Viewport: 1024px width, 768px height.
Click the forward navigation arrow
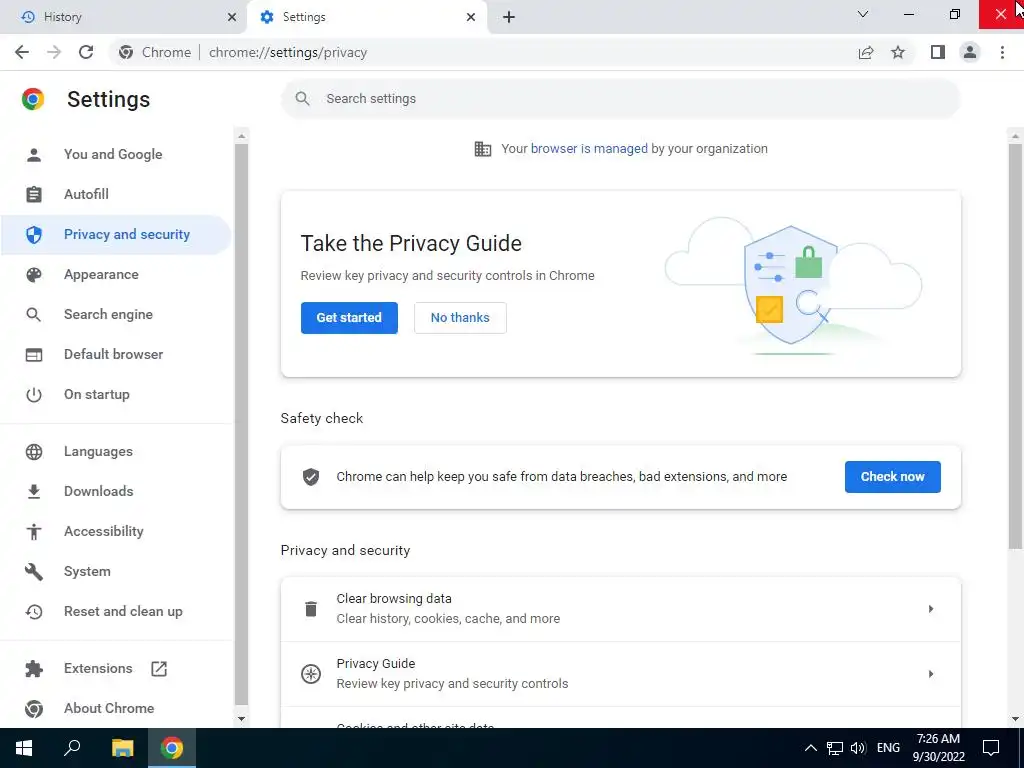tap(54, 52)
